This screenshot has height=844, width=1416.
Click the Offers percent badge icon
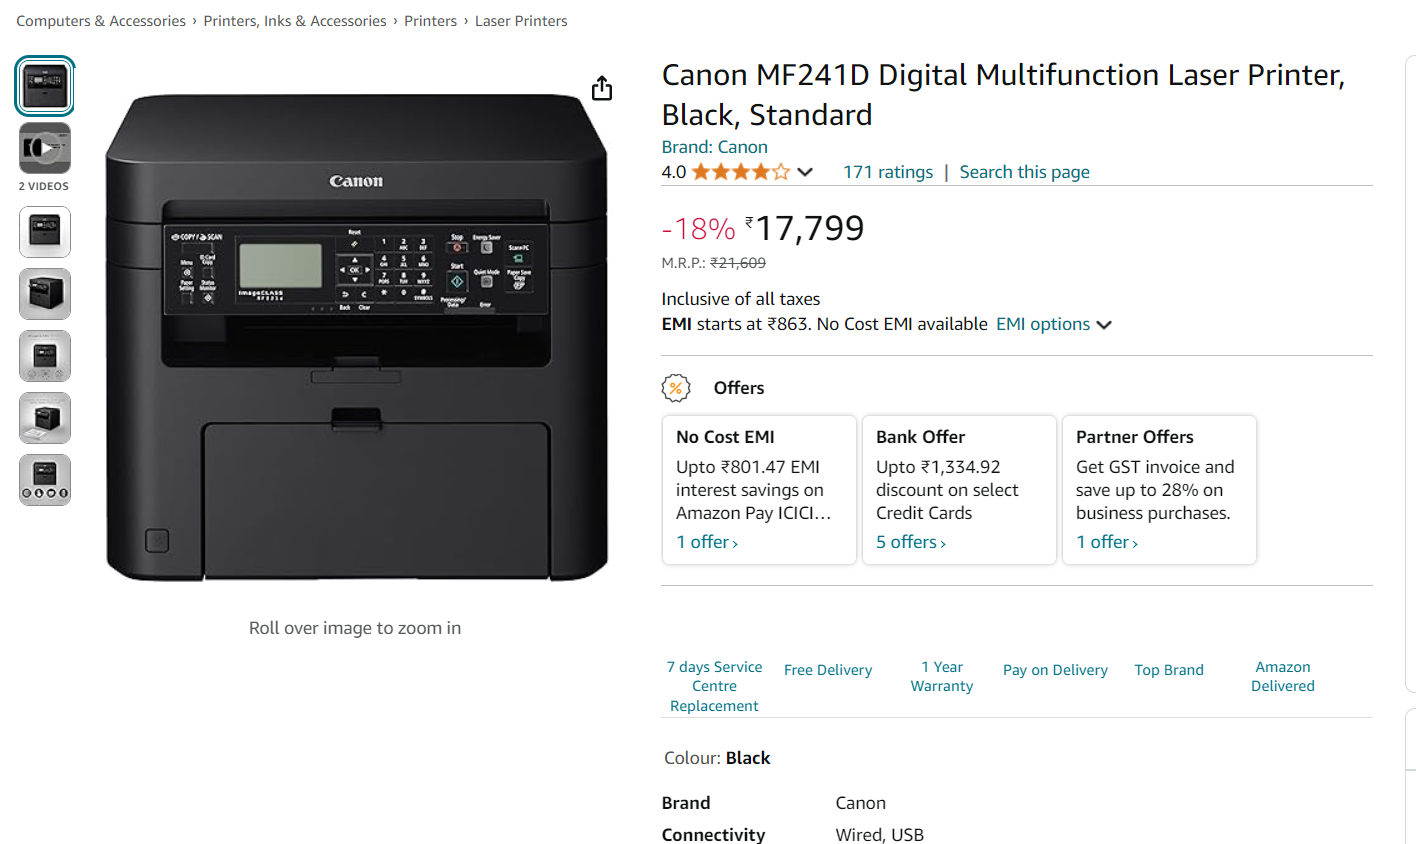[x=676, y=388]
